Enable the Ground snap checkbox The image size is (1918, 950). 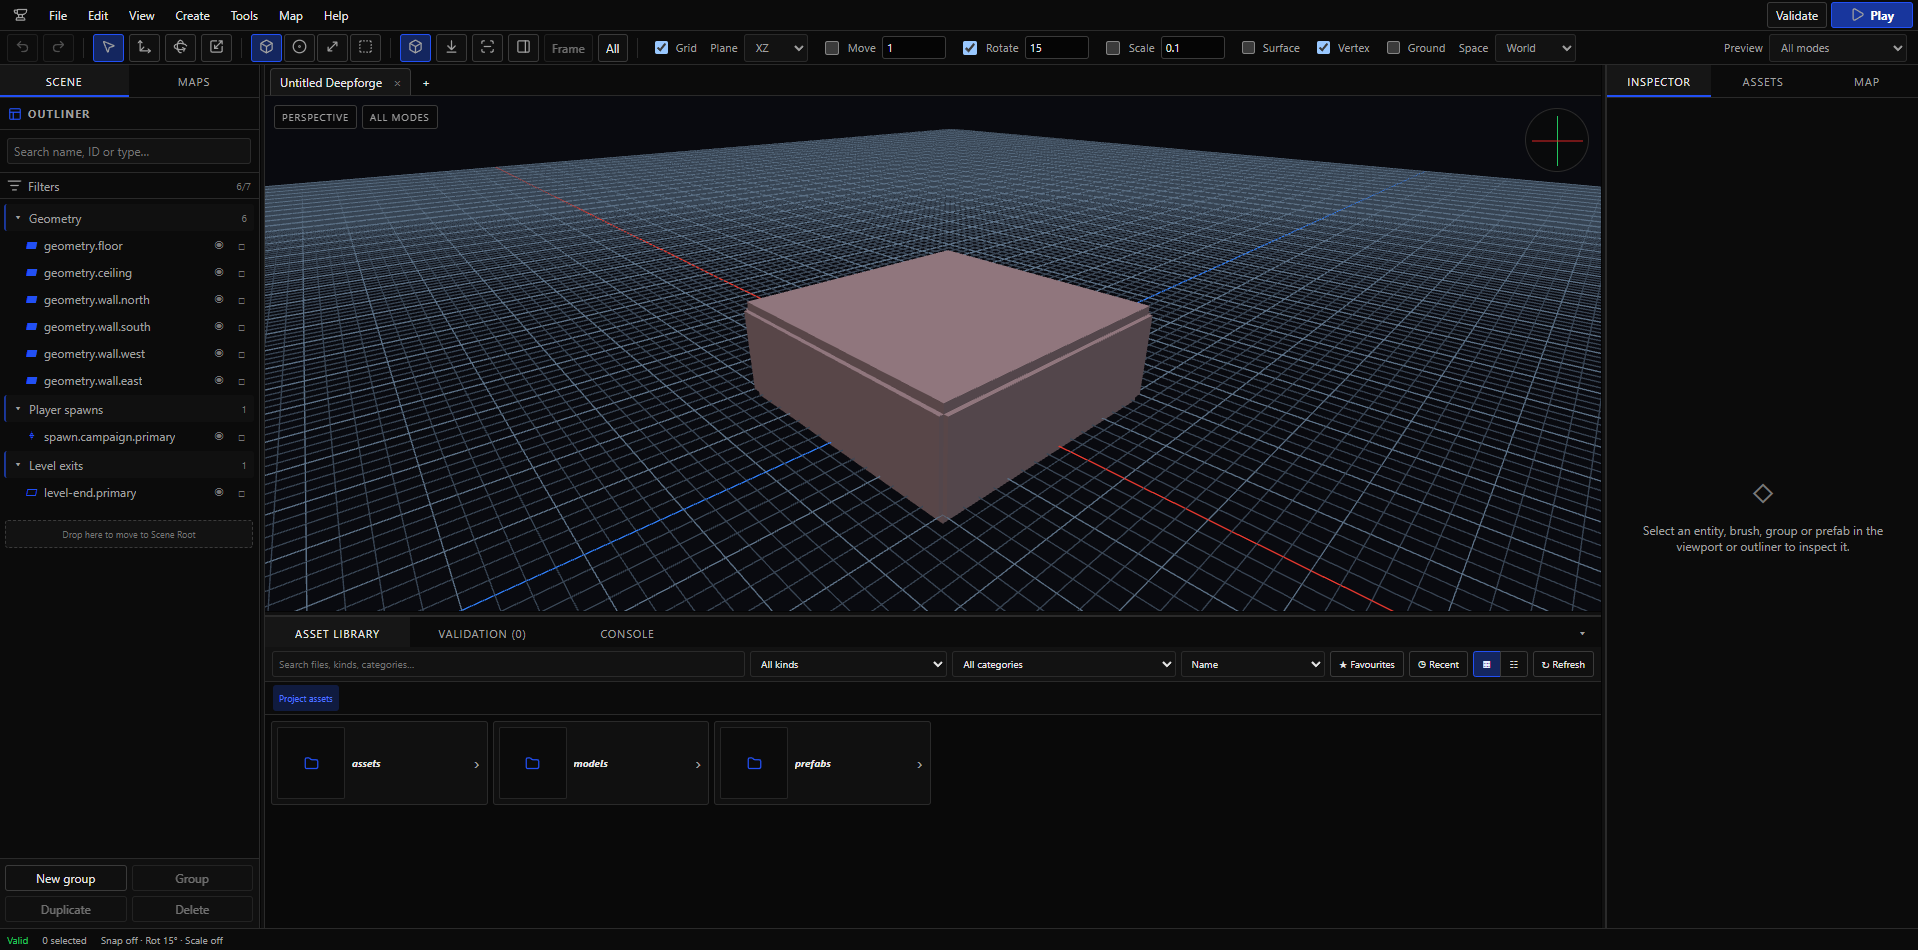1393,48
